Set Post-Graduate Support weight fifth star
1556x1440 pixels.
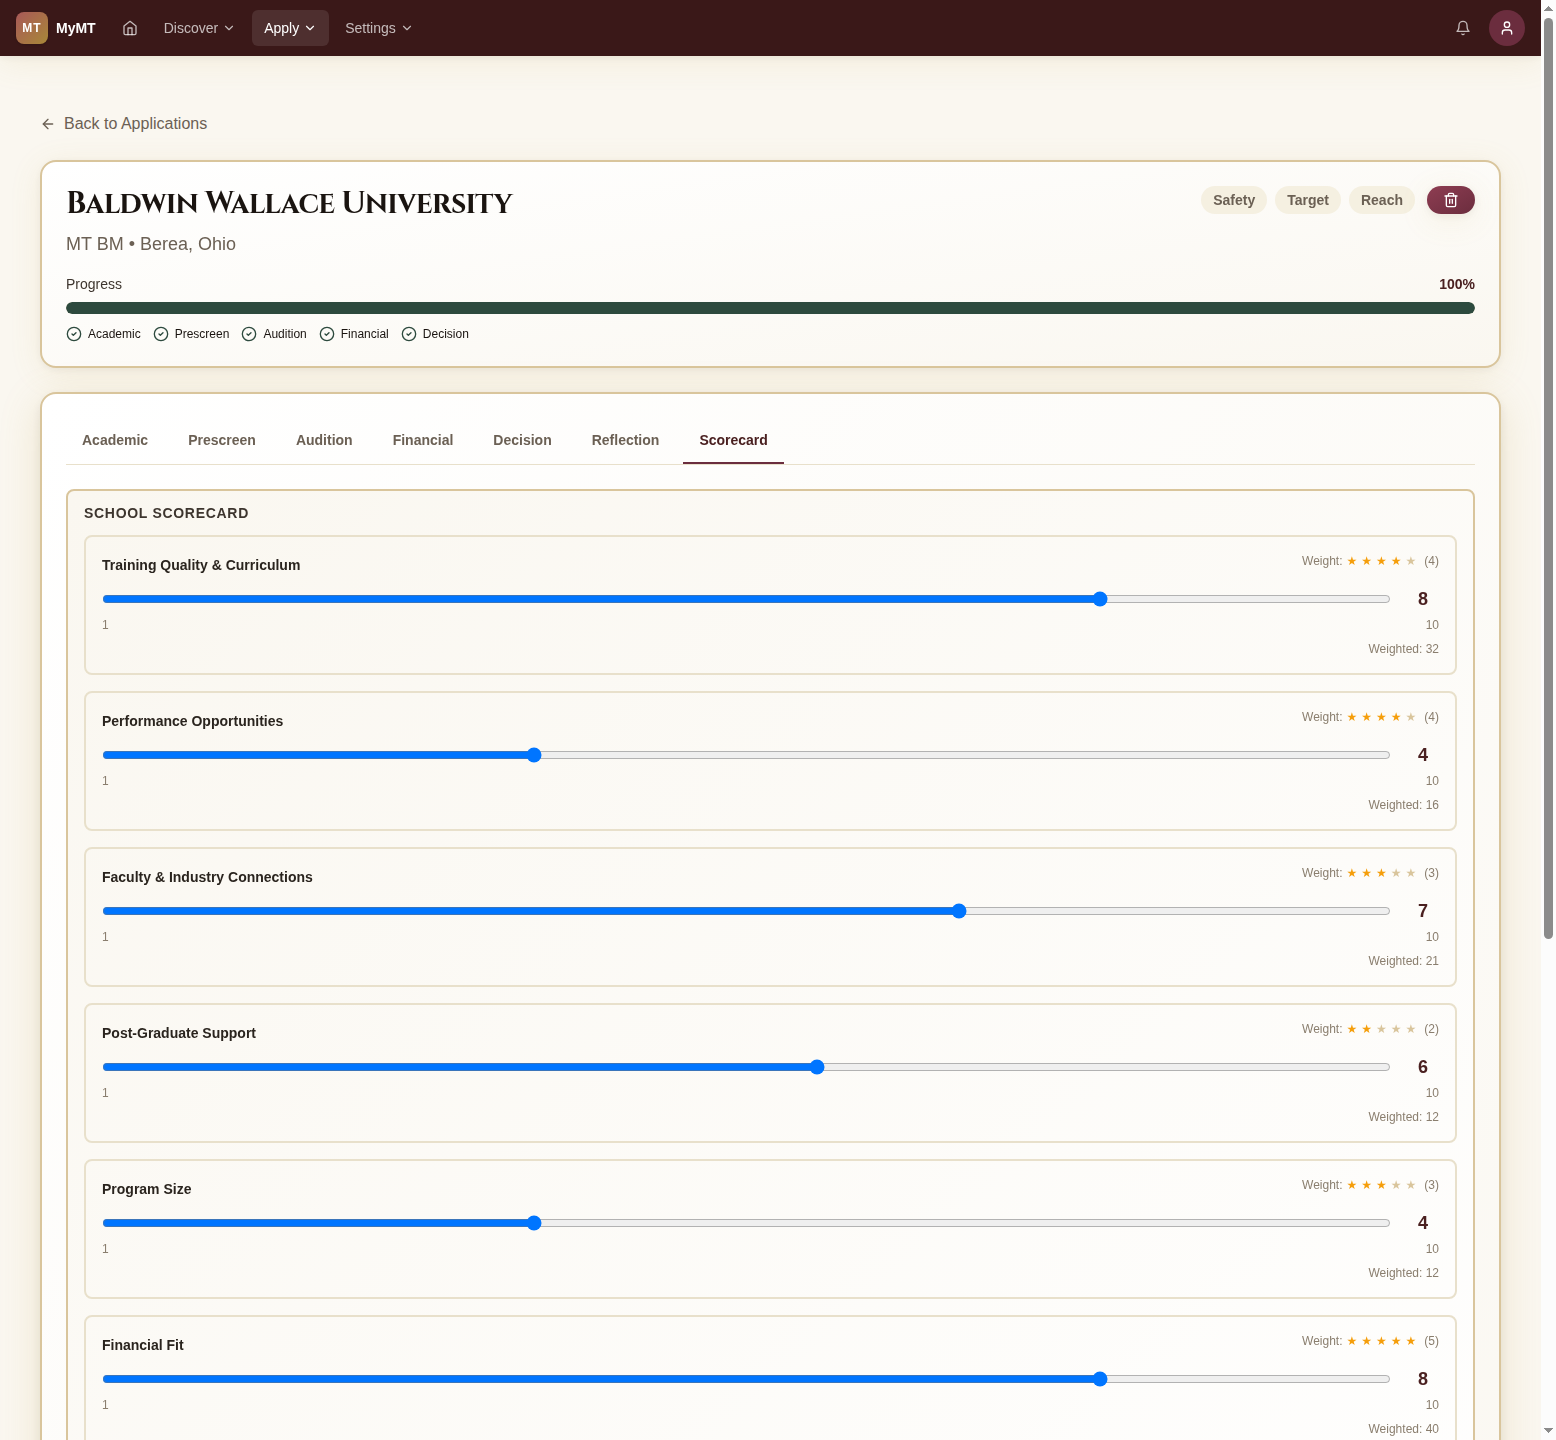coord(1411,1029)
